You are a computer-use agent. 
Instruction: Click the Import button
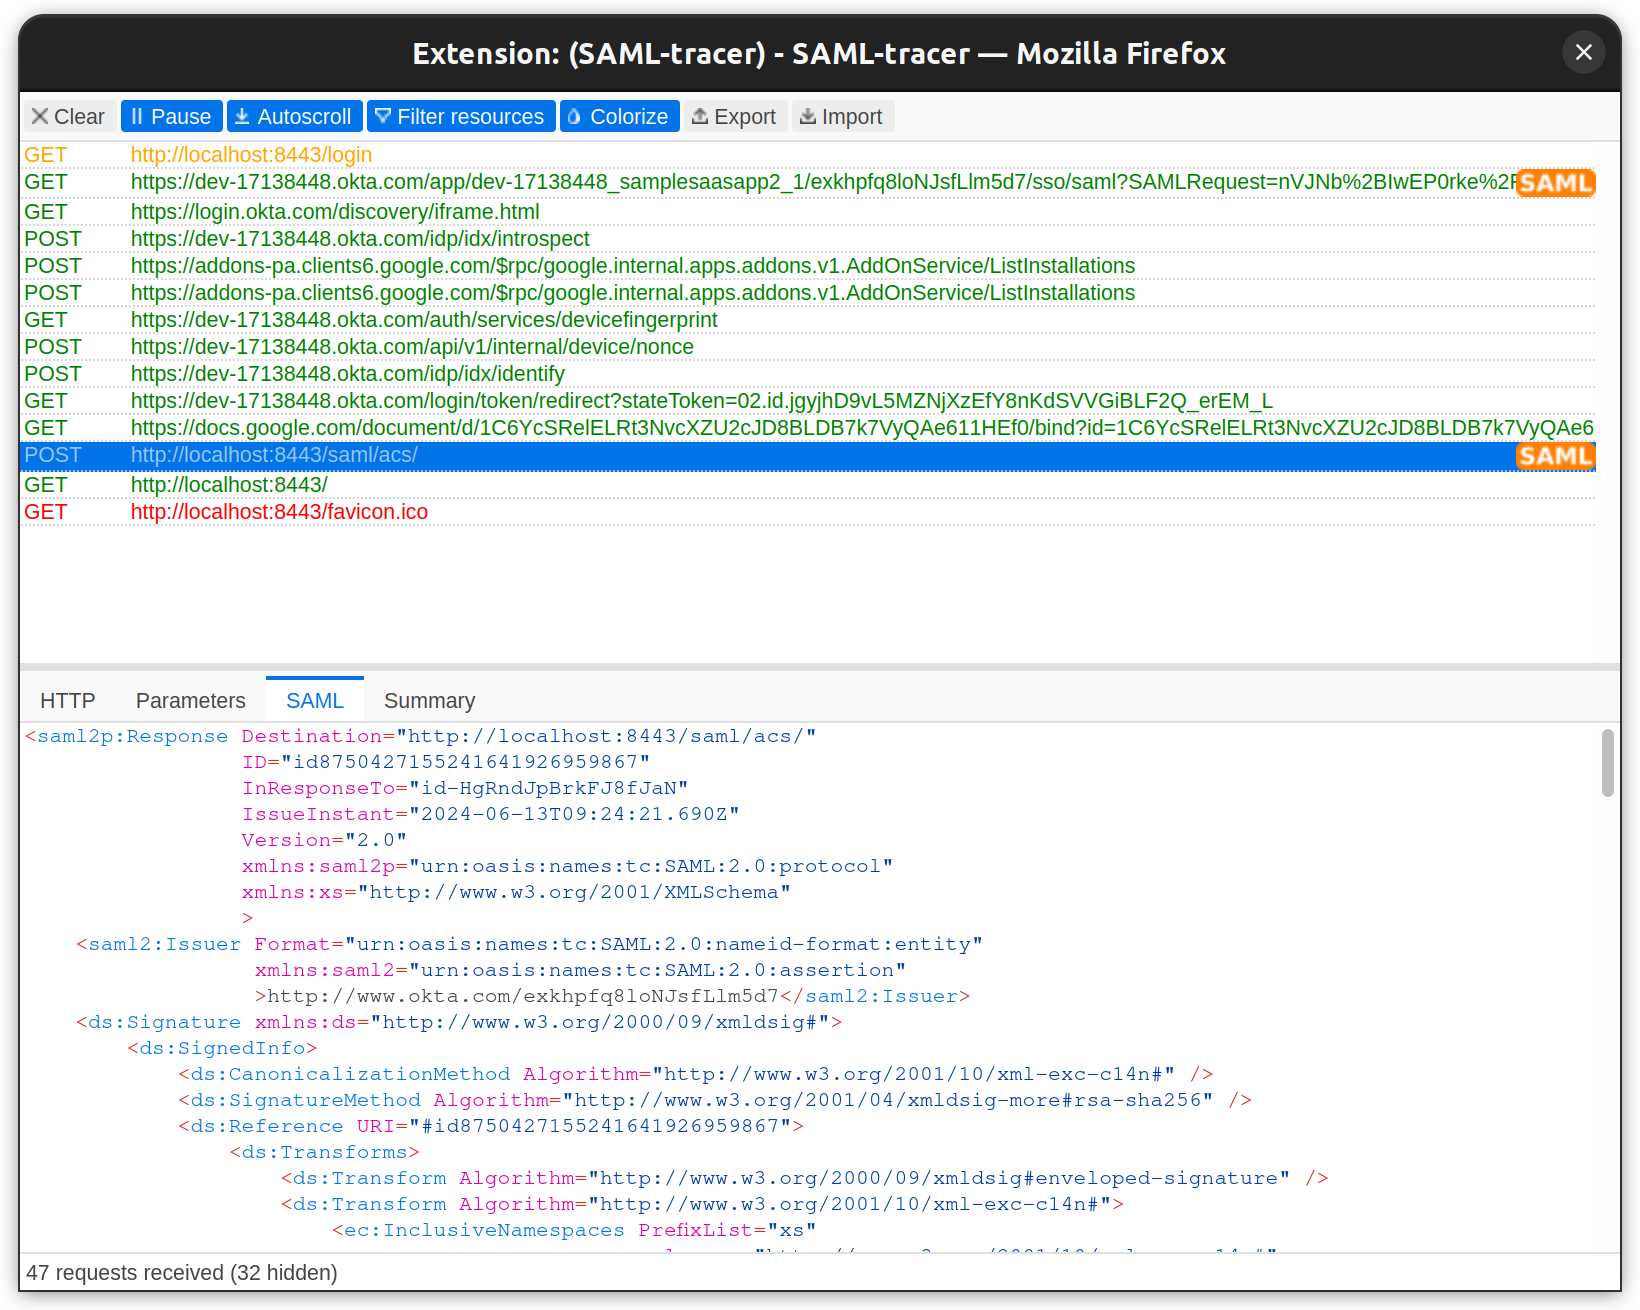coord(842,116)
